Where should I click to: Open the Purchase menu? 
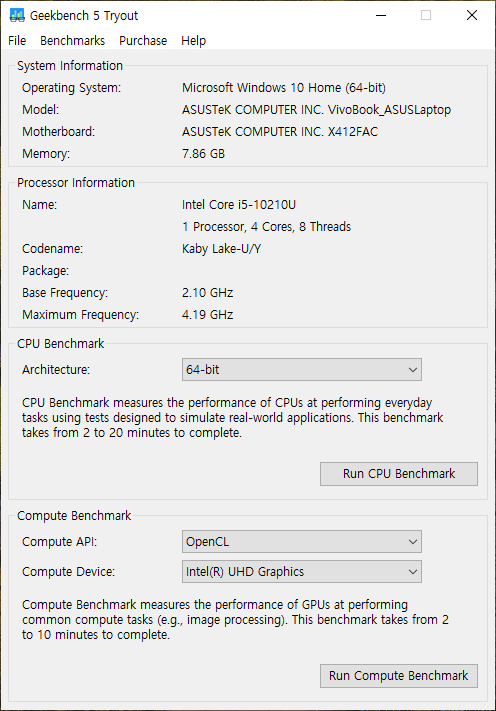pos(143,41)
